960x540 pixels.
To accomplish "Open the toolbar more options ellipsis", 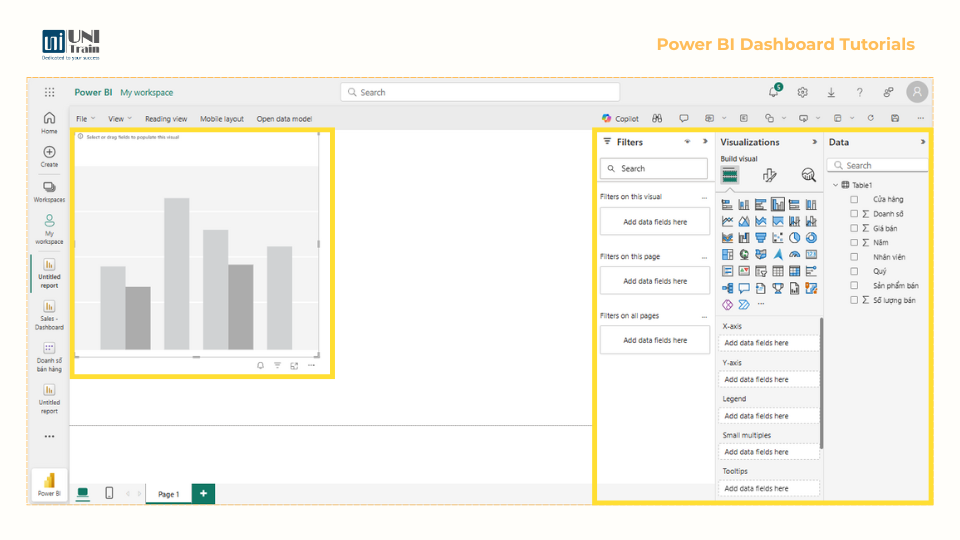I will tap(921, 118).
